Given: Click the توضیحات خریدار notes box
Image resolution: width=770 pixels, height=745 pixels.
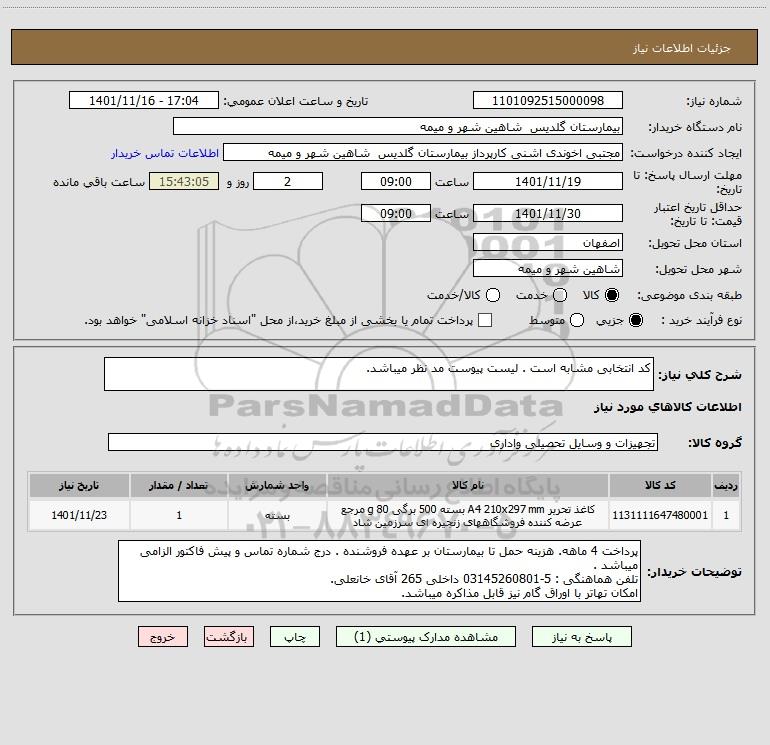Looking at the screenshot, I should pos(379,571).
